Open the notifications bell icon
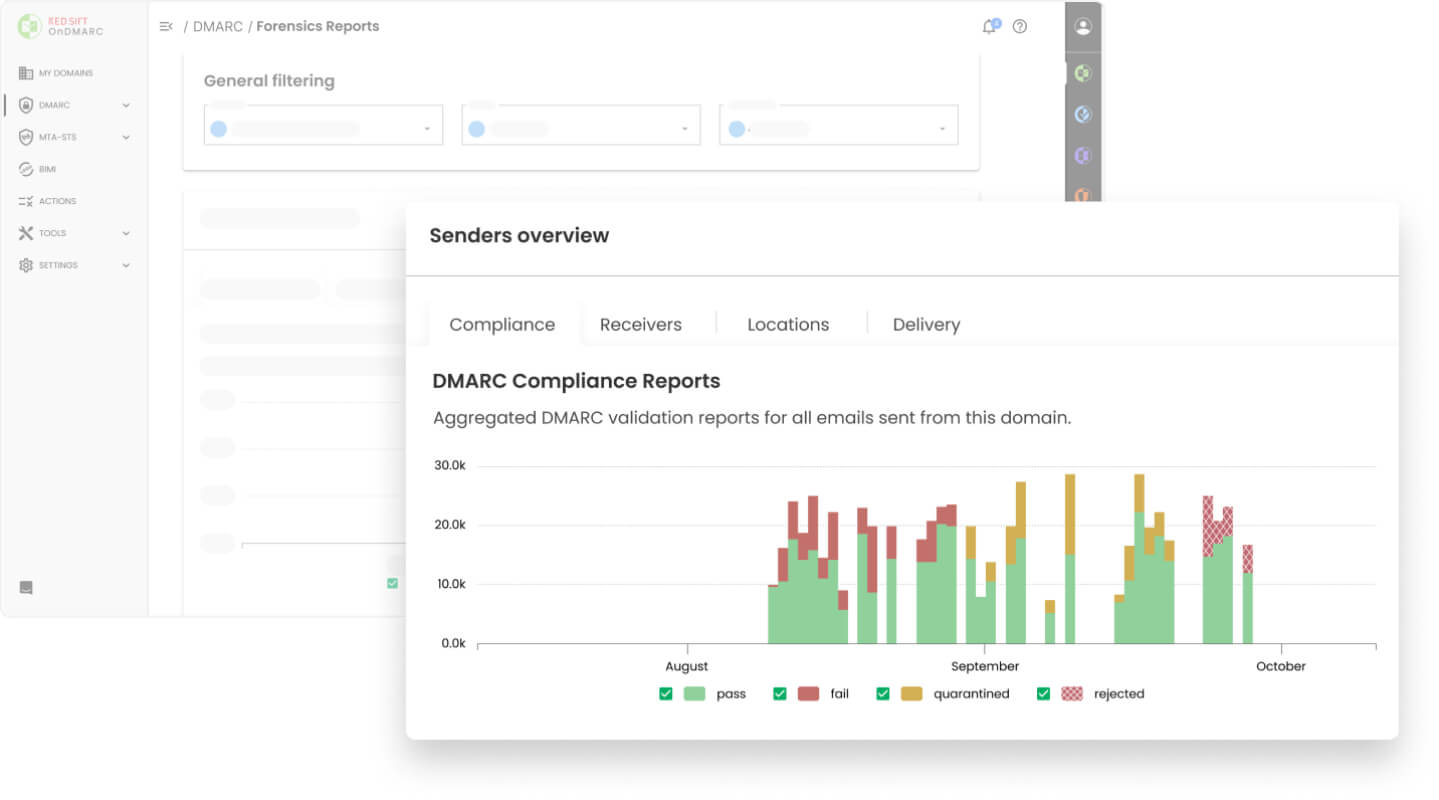This screenshot has width=1439, height=800. coord(989,27)
